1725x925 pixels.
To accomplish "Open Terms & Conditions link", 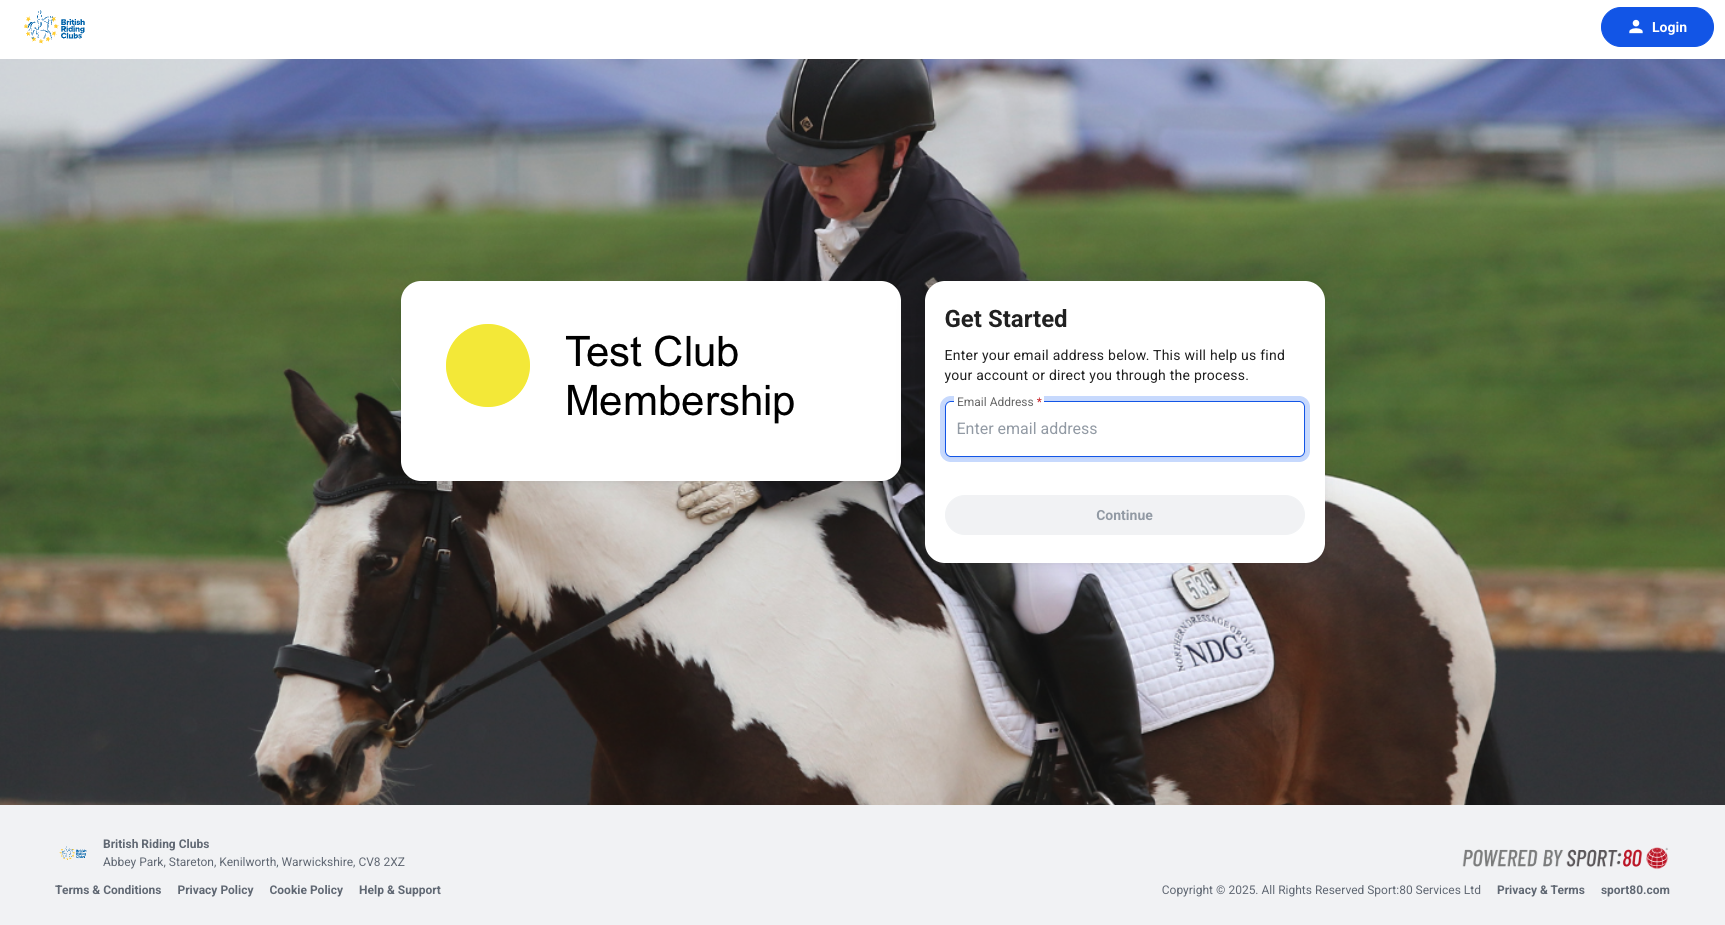I will tap(108, 890).
